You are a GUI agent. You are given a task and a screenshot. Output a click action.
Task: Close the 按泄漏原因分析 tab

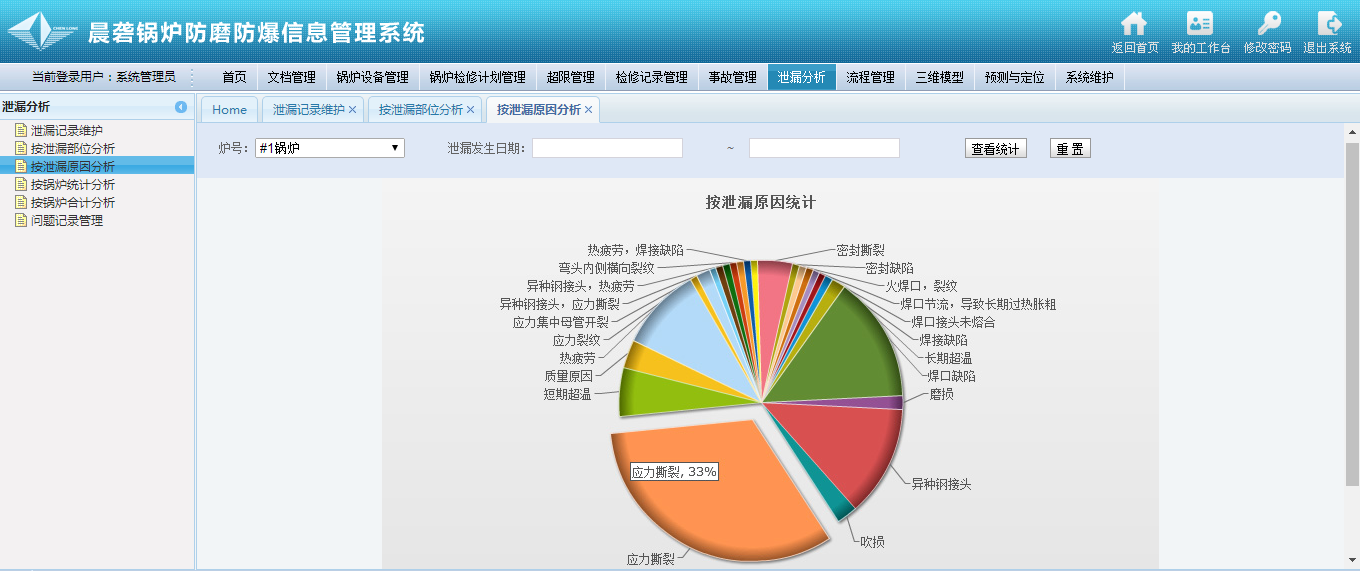[x=588, y=110]
